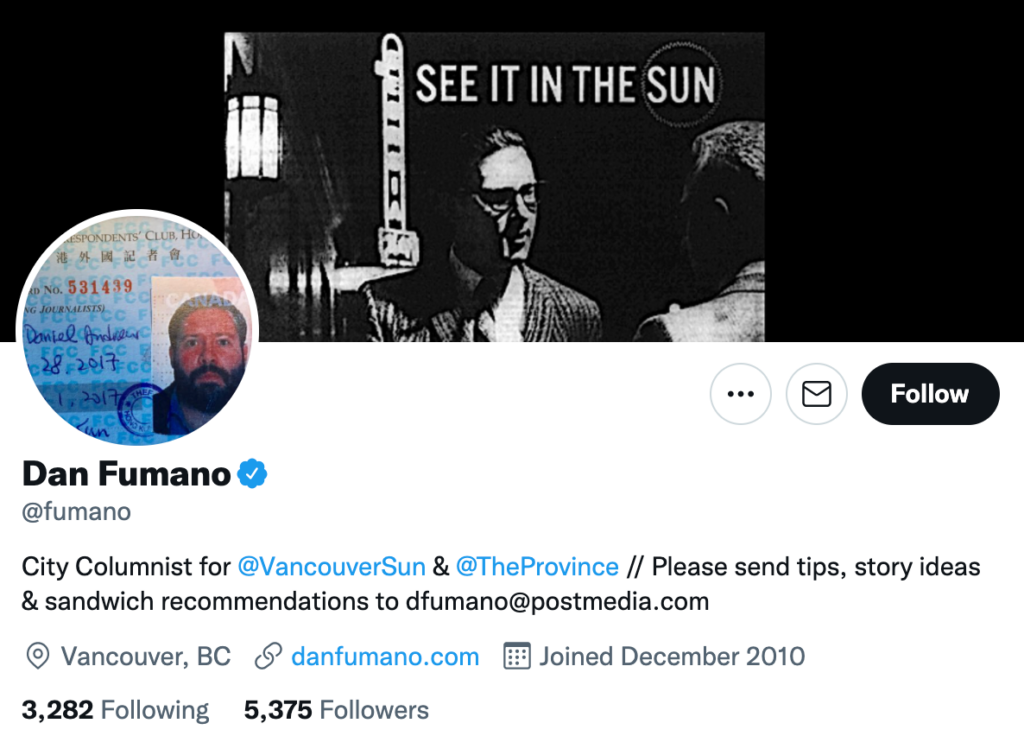The height and width of the screenshot is (736, 1024).
Task: Visit the danfumano.com website link
Action: (x=385, y=657)
